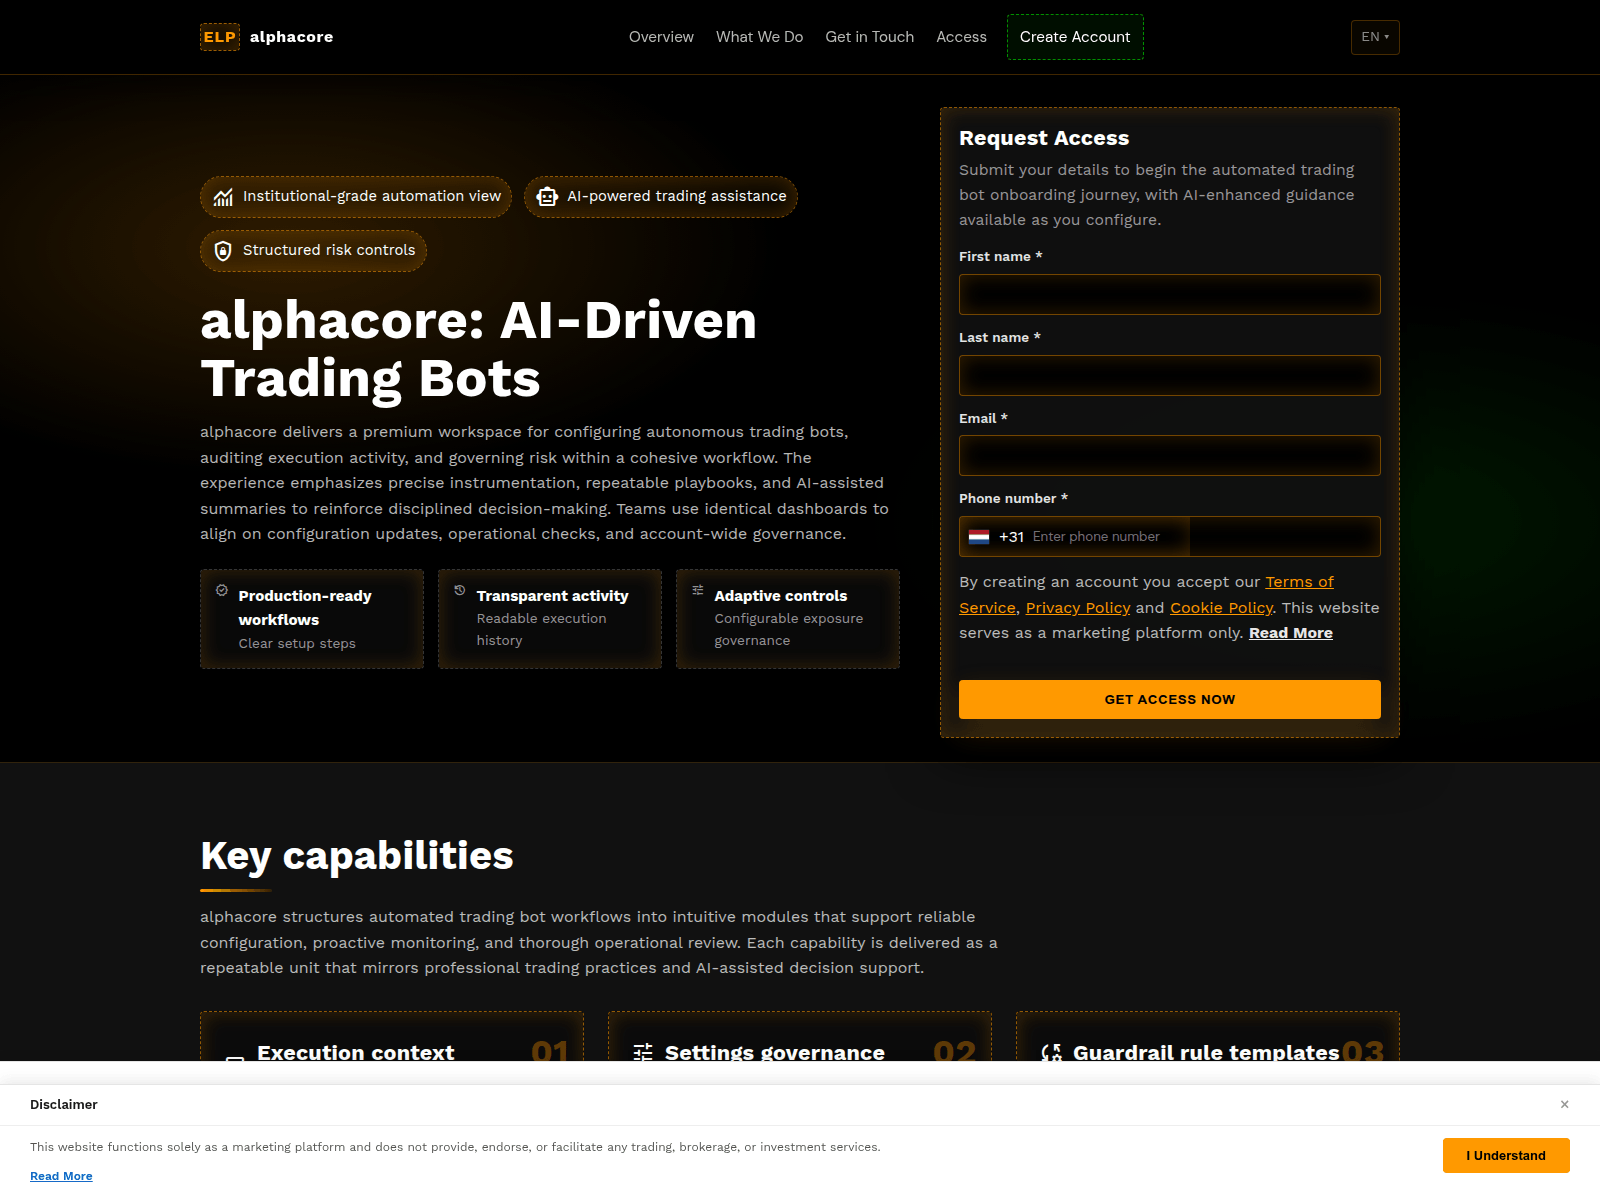
Task: Click the Settings governance card heading
Action: [x=775, y=1051]
